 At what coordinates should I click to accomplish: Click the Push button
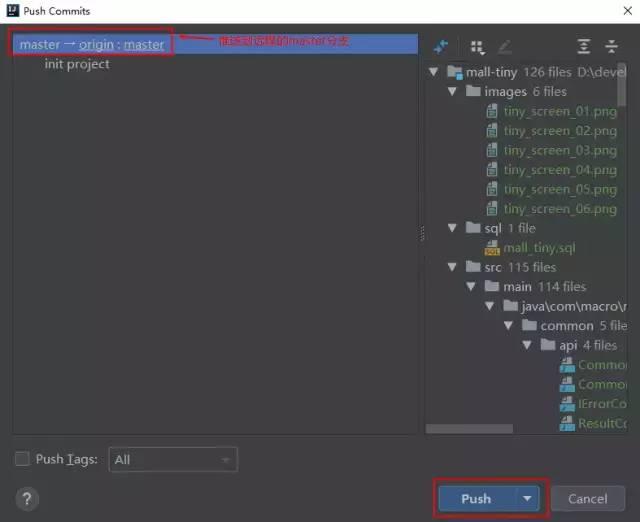pyautogui.click(x=477, y=498)
